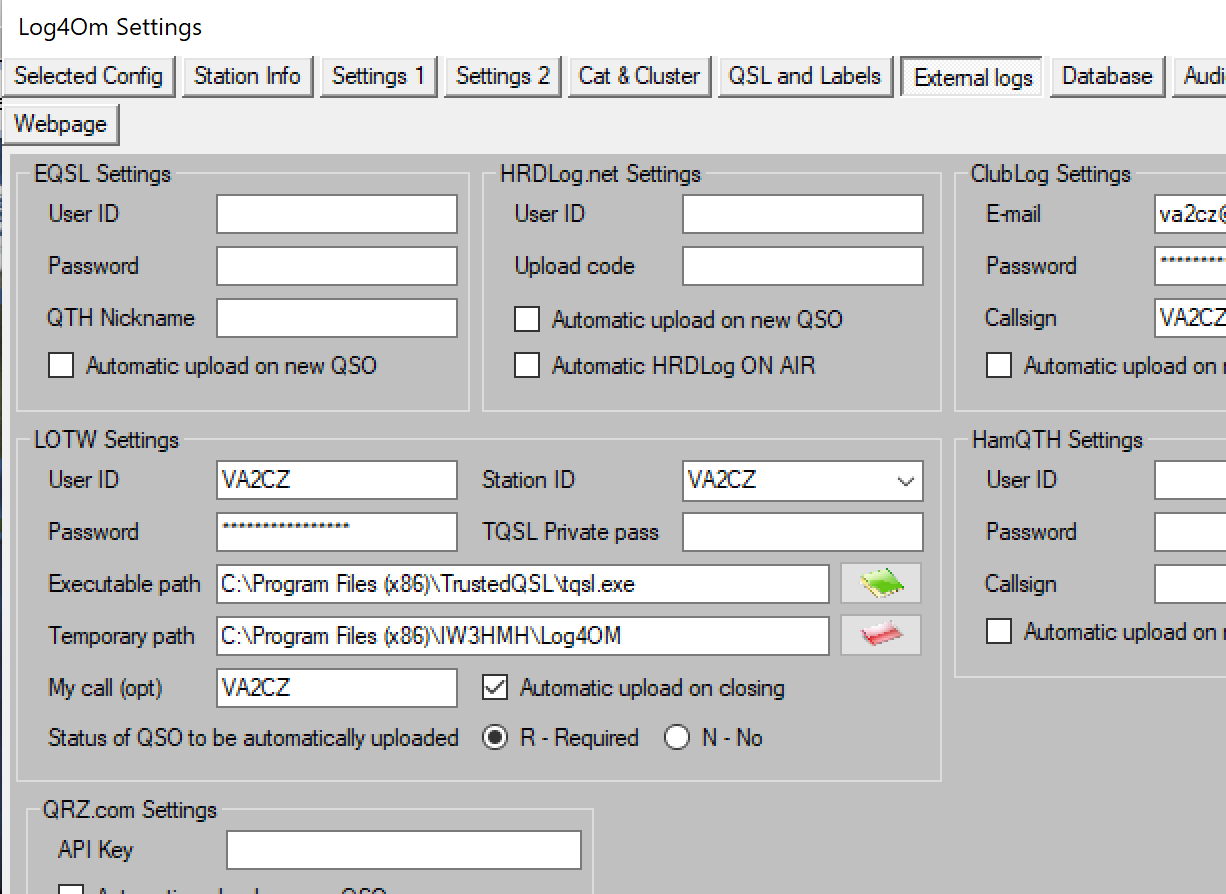Open the Station Info tab

247,76
